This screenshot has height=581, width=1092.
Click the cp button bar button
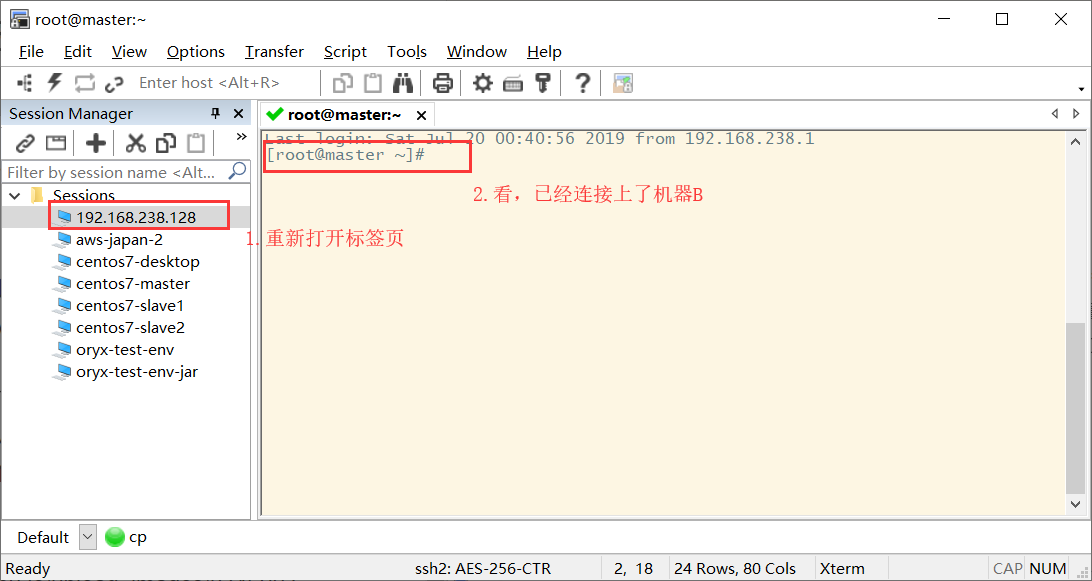(x=126, y=537)
